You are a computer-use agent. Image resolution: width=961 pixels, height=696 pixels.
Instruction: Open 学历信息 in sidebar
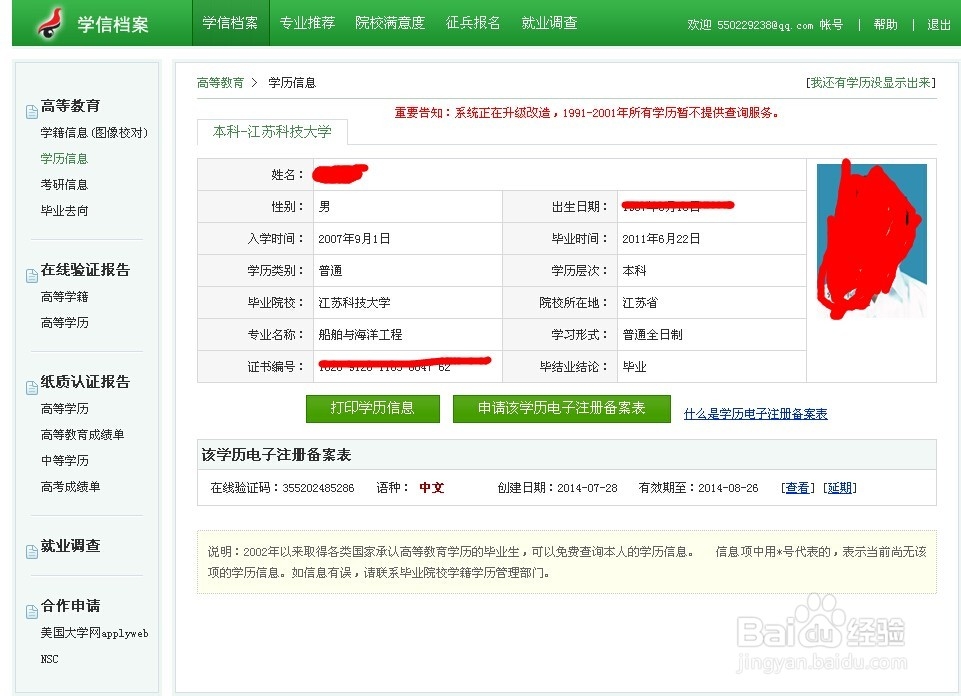click(64, 159)
